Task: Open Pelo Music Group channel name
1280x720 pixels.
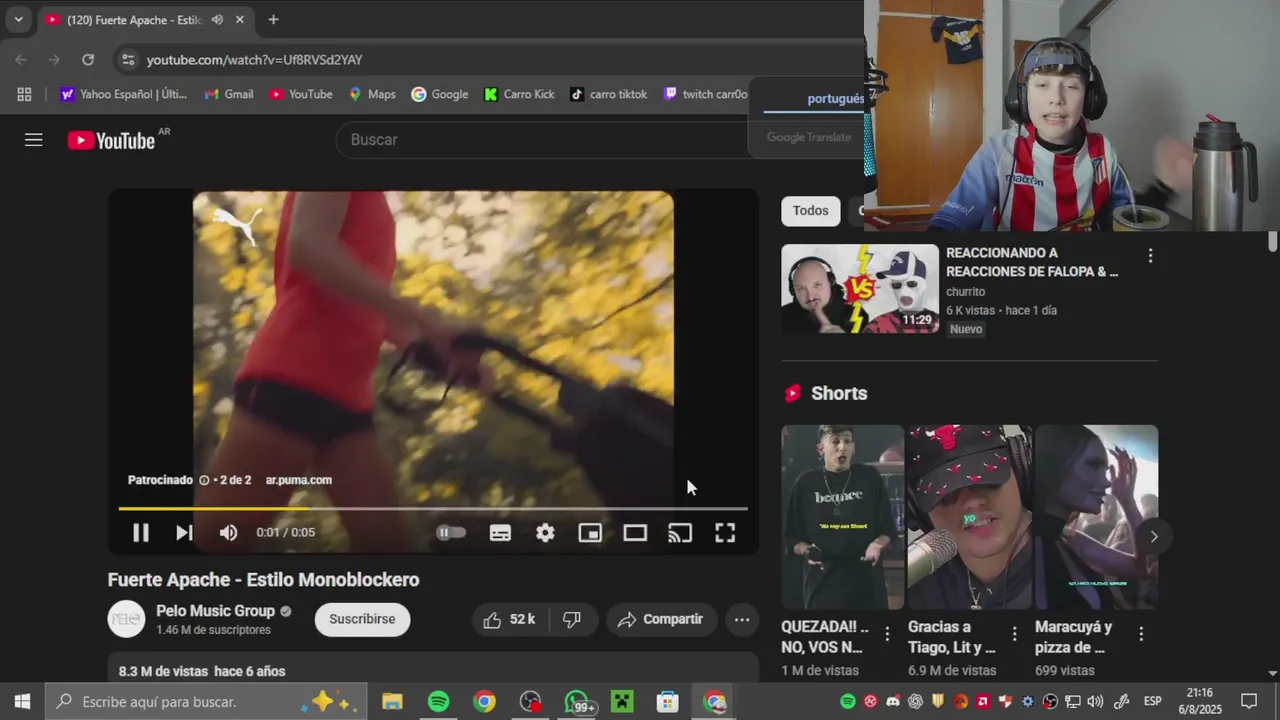Action: [215, 611]
